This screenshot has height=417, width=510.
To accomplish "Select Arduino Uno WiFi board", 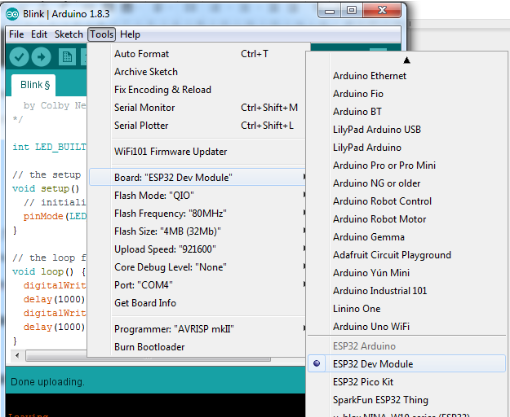I will point(406,327).
